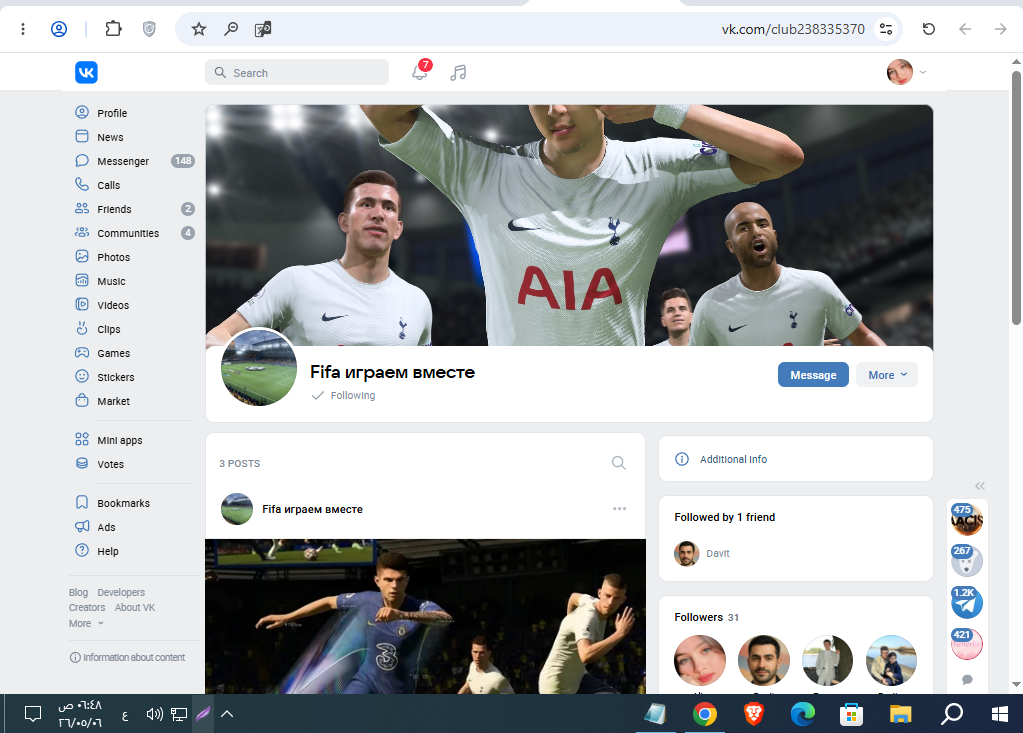Click the browser translate page icon

pyautogui.click(x=263, y=29)
